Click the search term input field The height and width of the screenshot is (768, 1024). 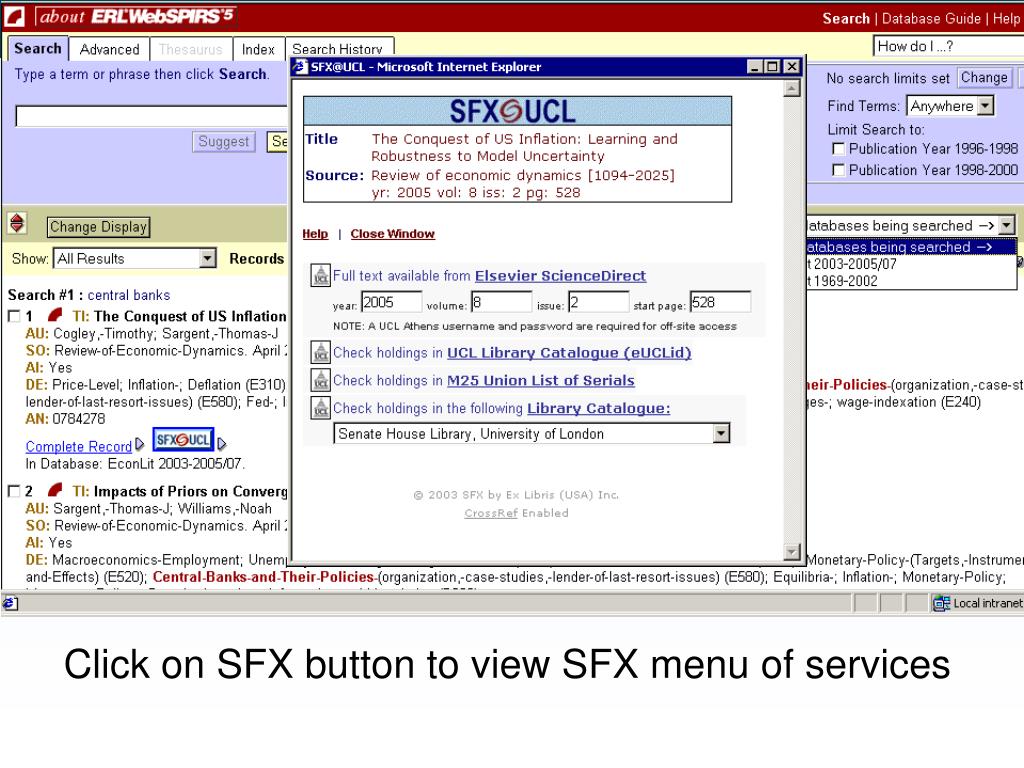click(x=152, y=116)
